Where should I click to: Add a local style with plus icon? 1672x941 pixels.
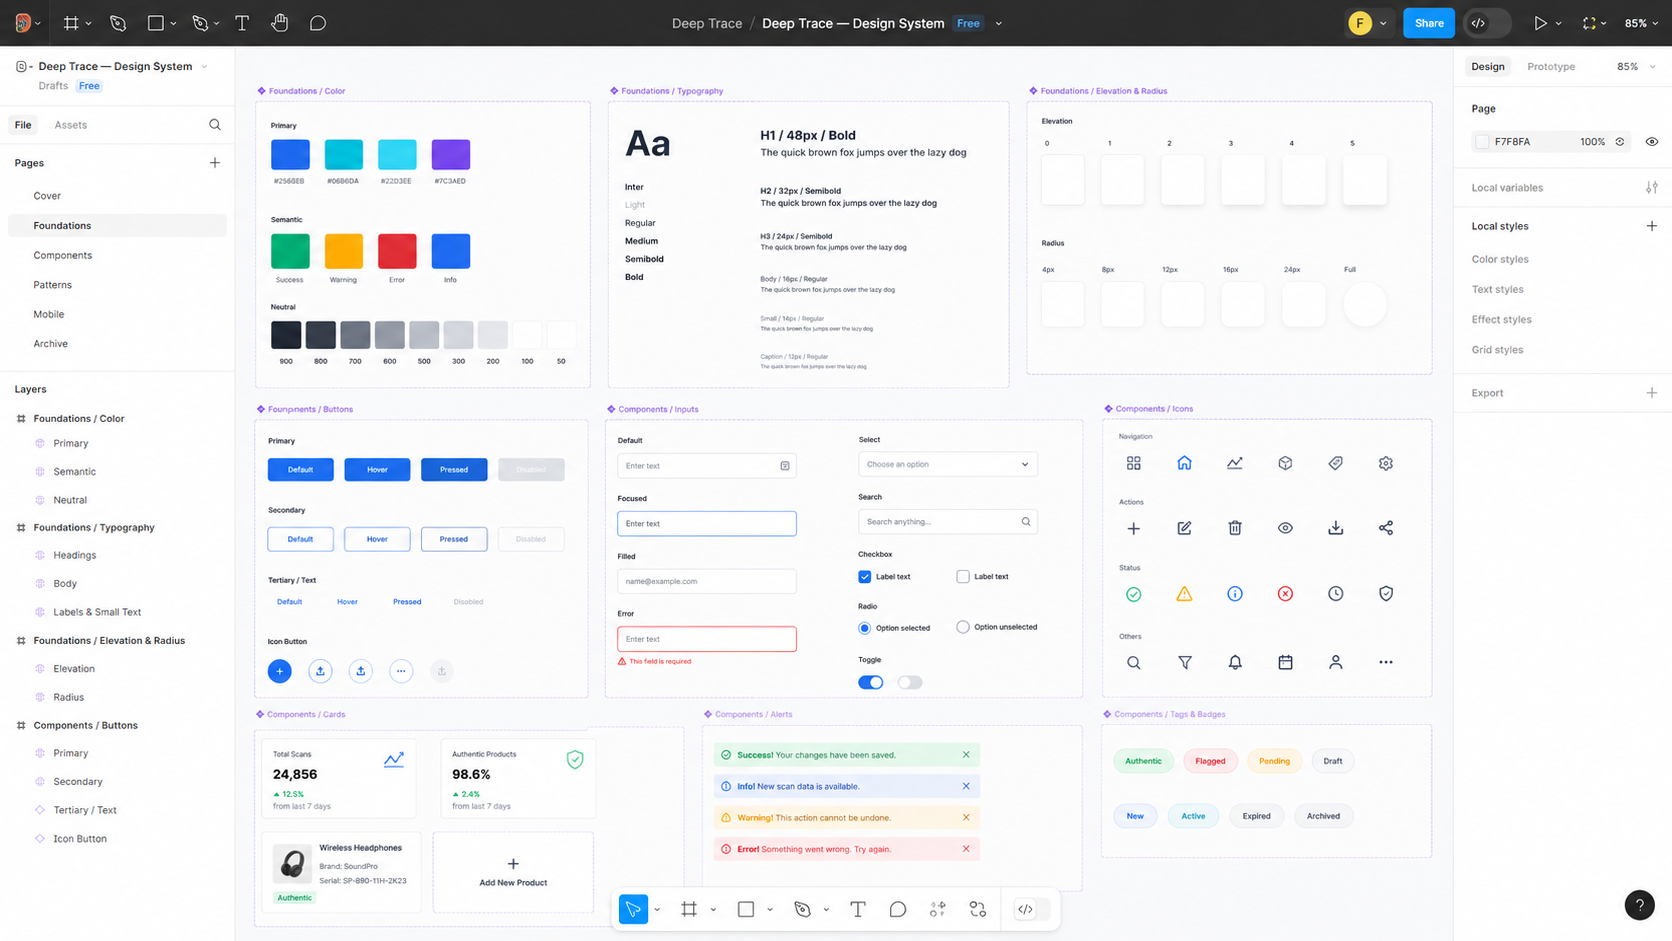[x=1652, y=226]
